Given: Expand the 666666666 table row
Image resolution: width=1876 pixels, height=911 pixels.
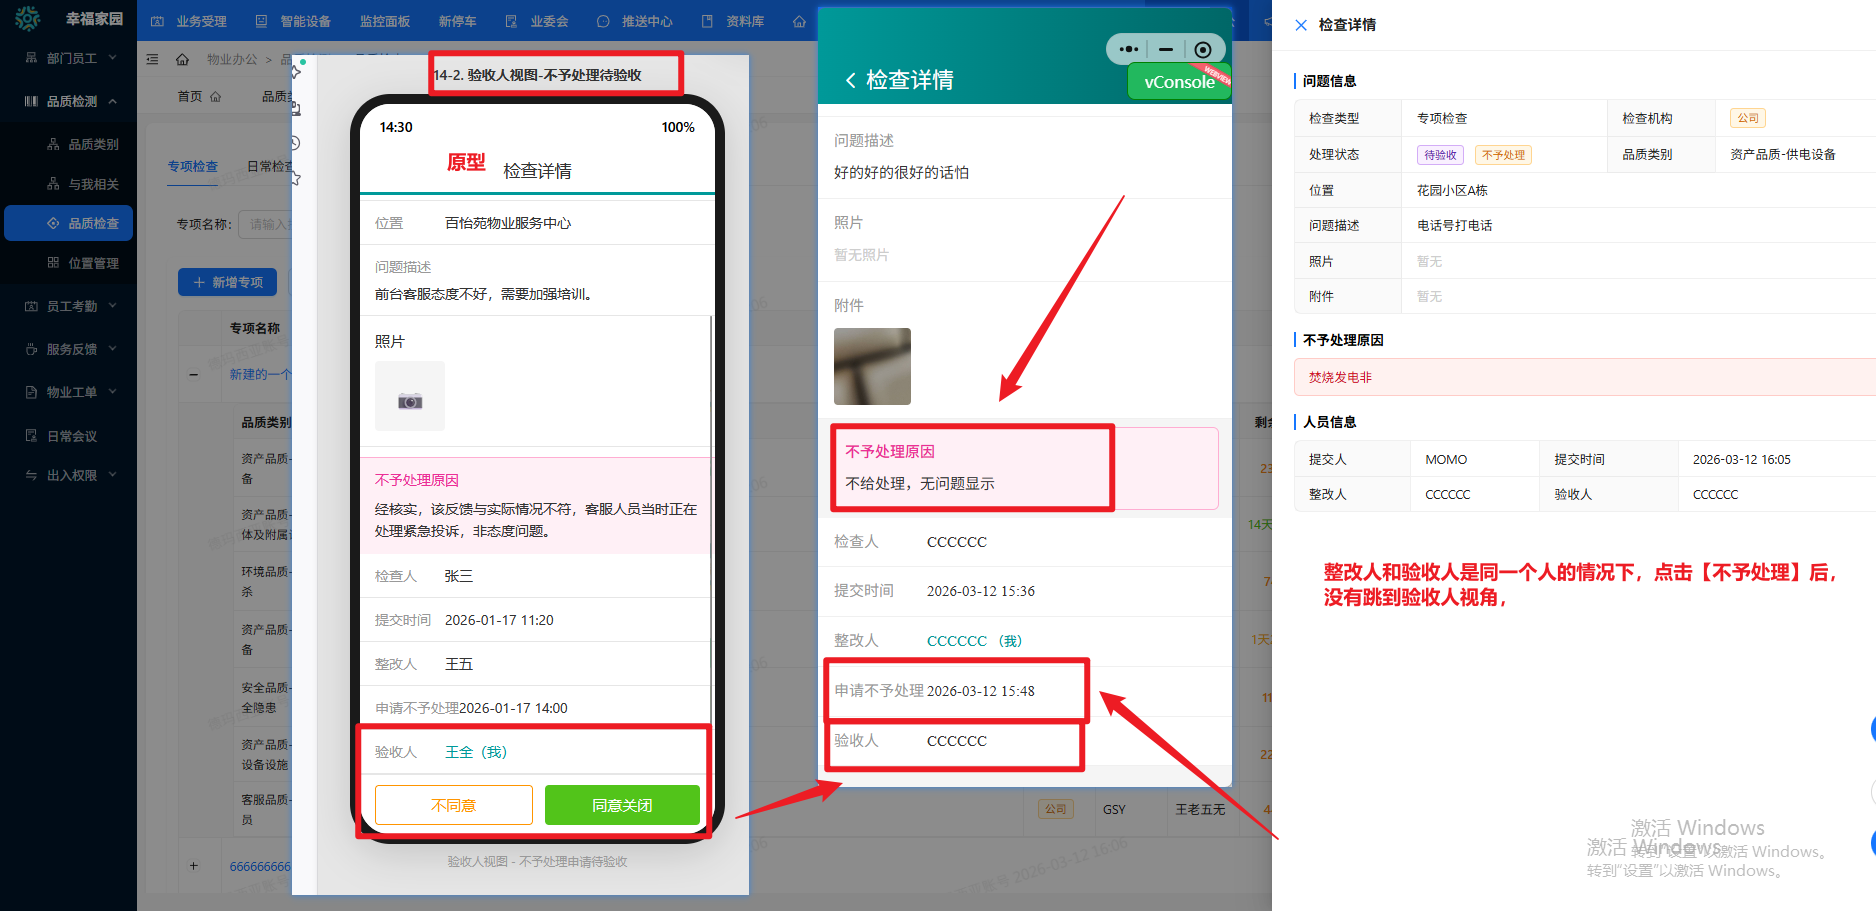Looking at the screenshot, I should (194, 866).
